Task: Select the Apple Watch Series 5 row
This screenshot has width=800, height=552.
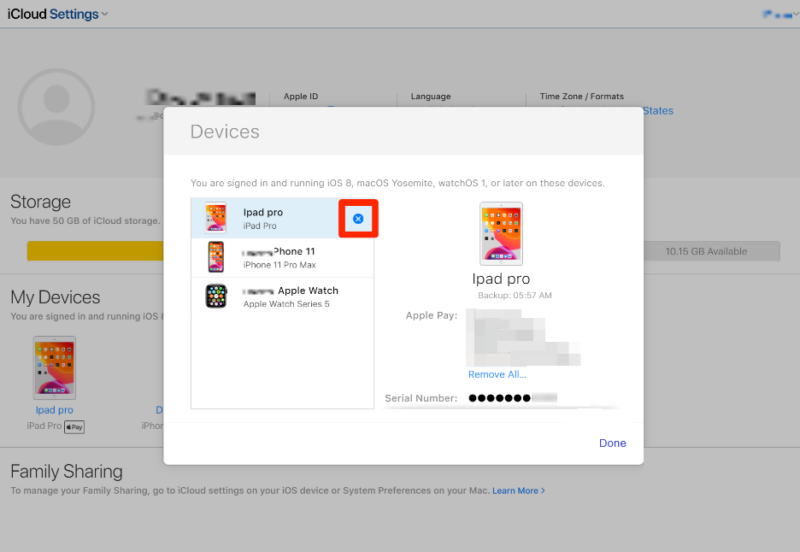Action: coord(283,296)
